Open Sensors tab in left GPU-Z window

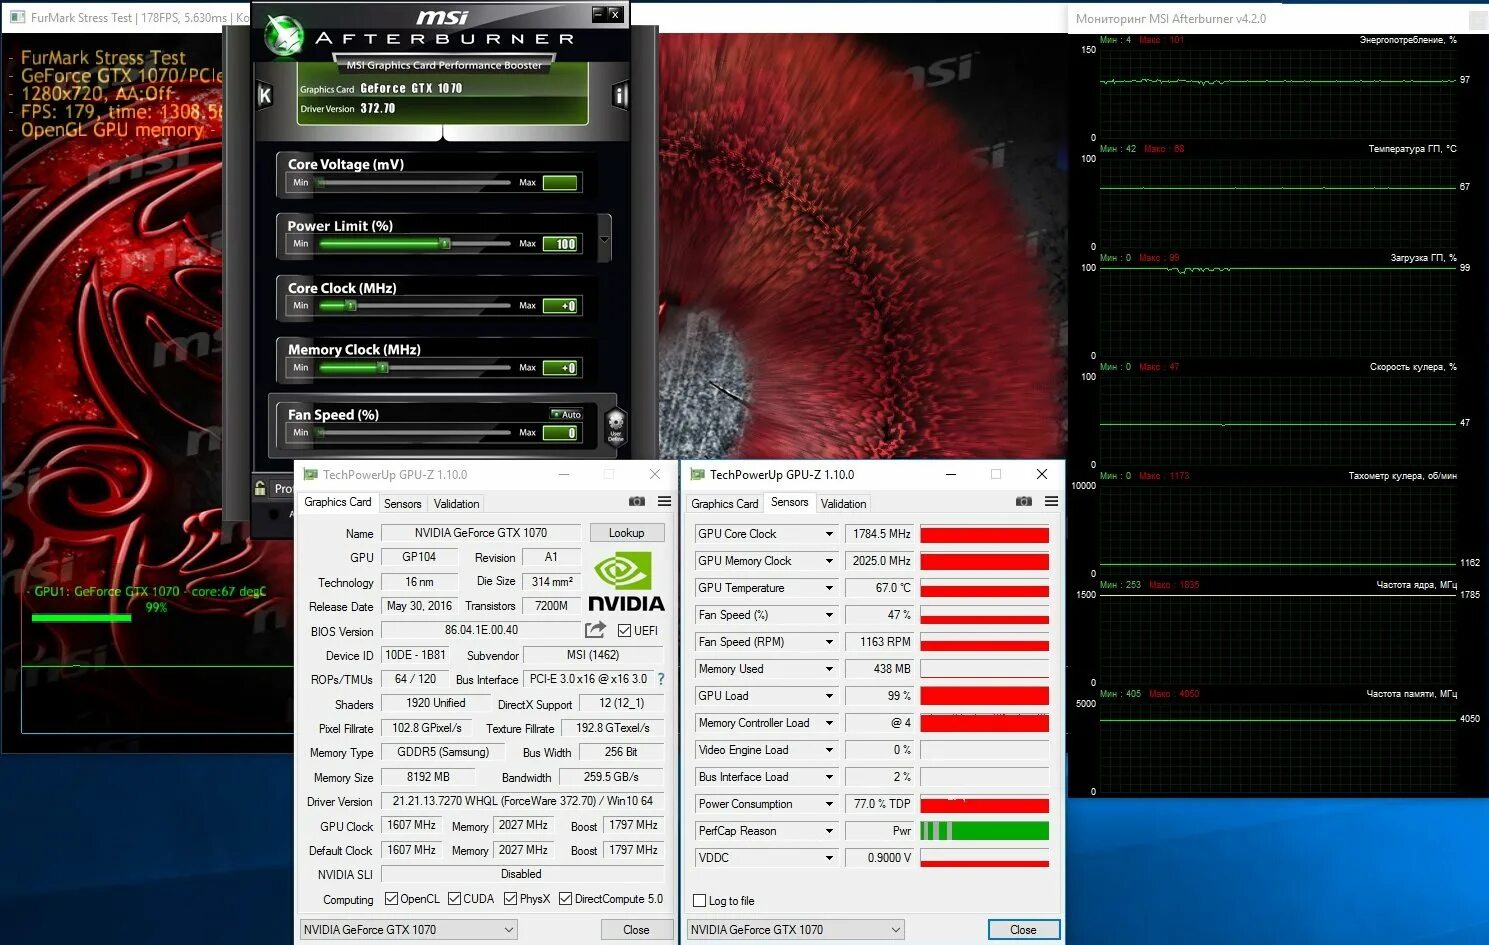point(403,504)
